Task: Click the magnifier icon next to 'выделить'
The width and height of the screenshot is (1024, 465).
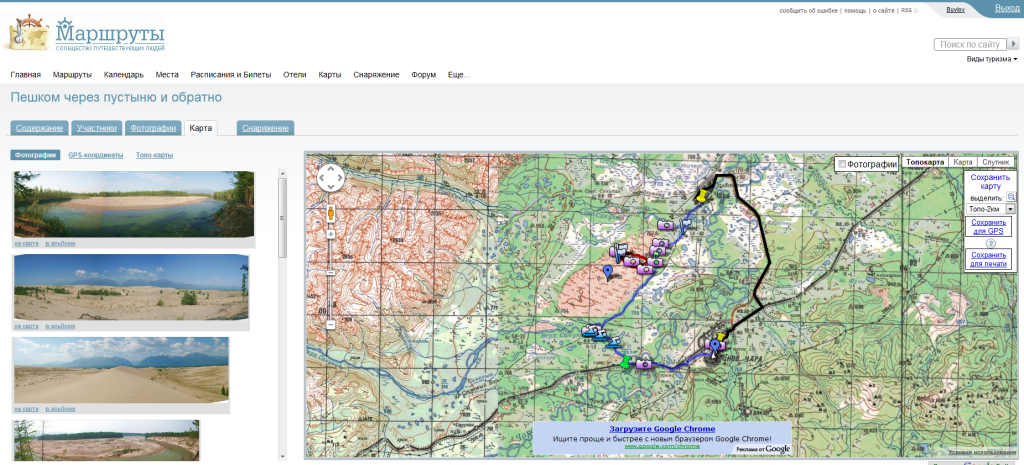Action: point(1011,197)
